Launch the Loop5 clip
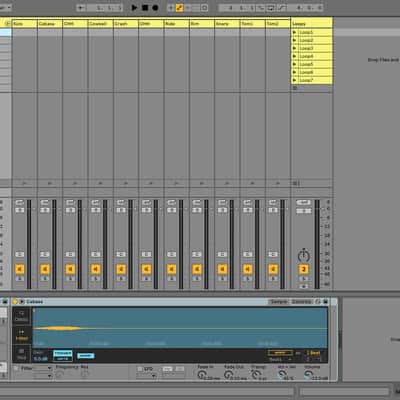This screenshot has height=400, width=400. tap(295, 64)
